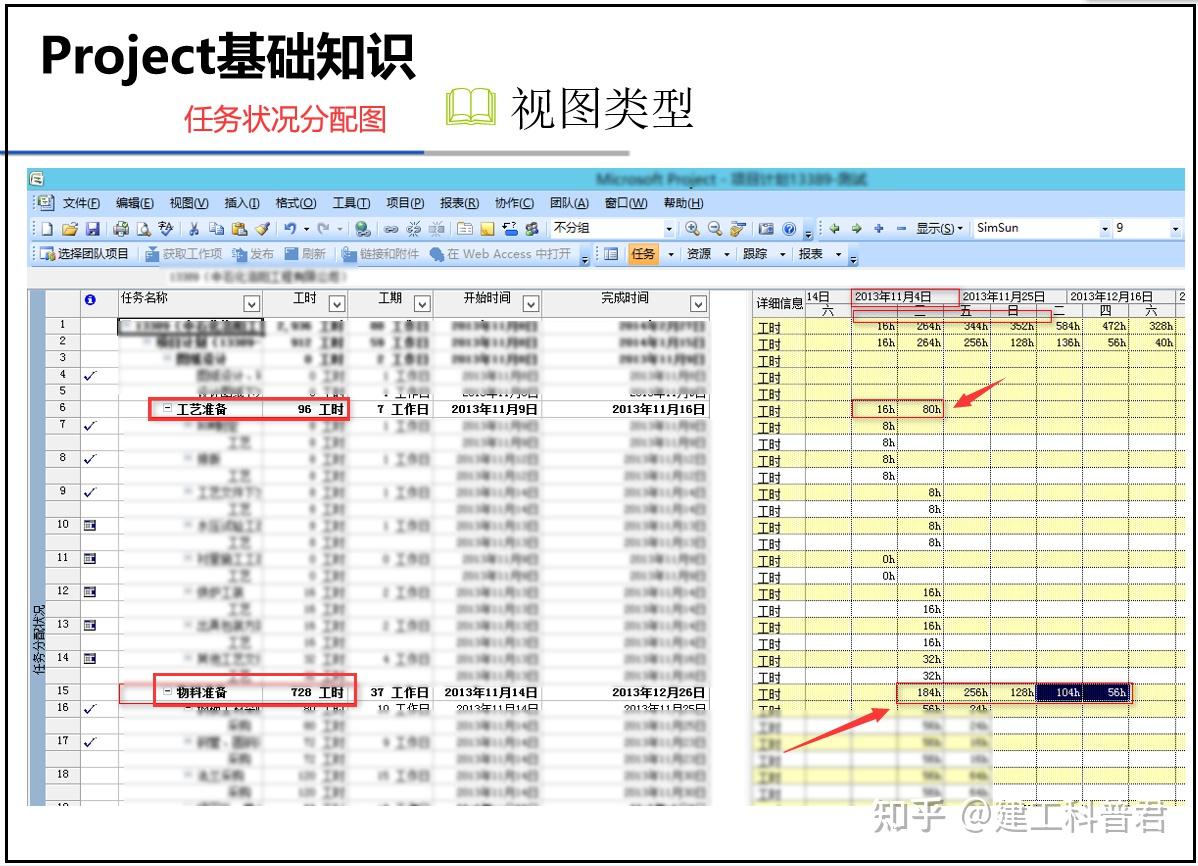Click the 选择团队项目 button
This screenshot has height=866, width=1198.
tap(85, 254)
